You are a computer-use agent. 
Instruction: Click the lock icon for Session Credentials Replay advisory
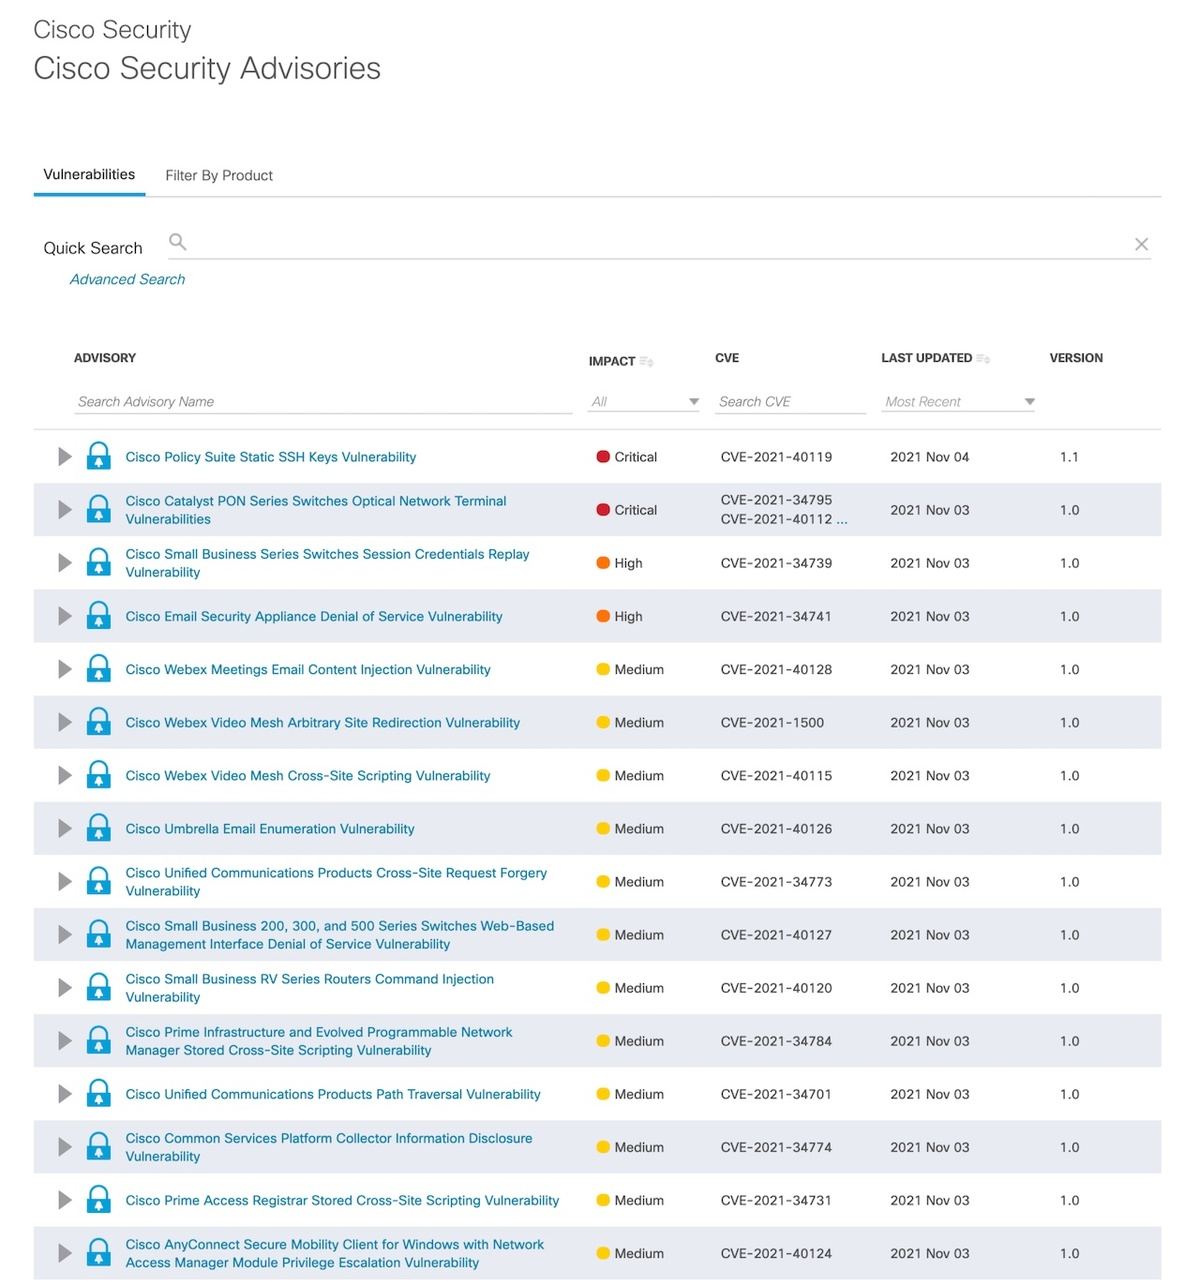(x=98, y=562)
